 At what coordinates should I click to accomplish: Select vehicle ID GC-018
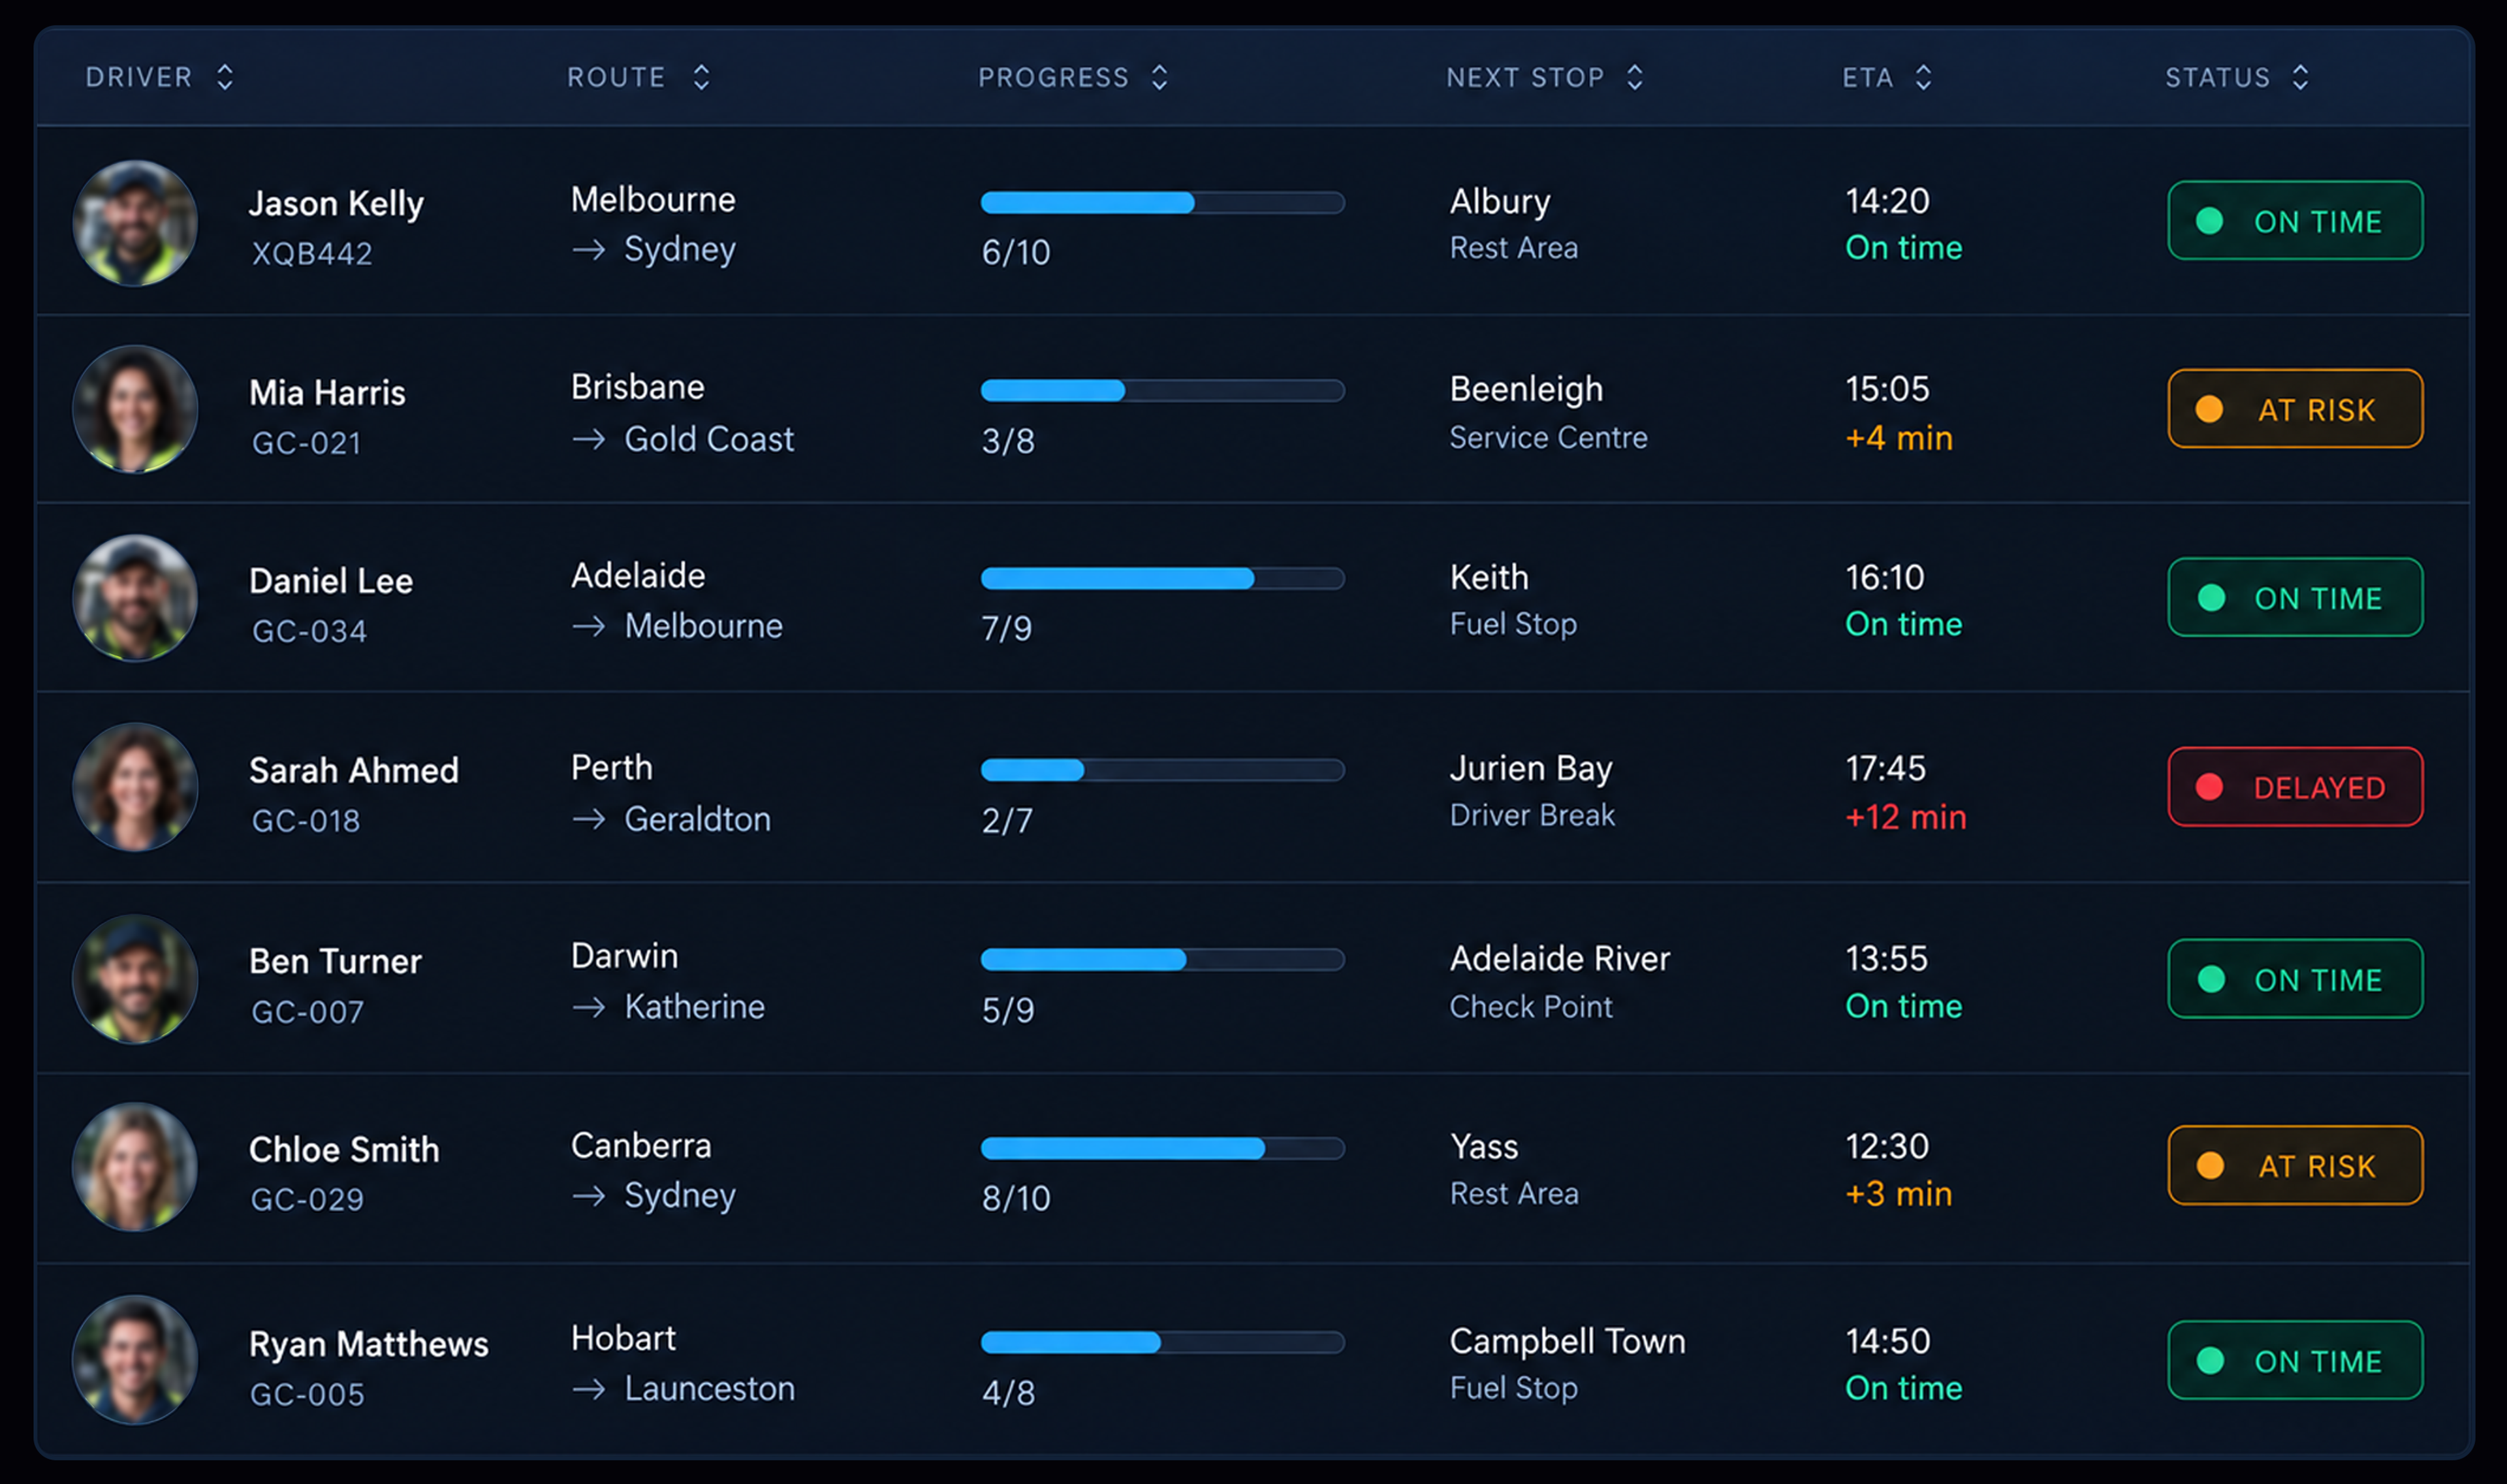tap(306, 821)
